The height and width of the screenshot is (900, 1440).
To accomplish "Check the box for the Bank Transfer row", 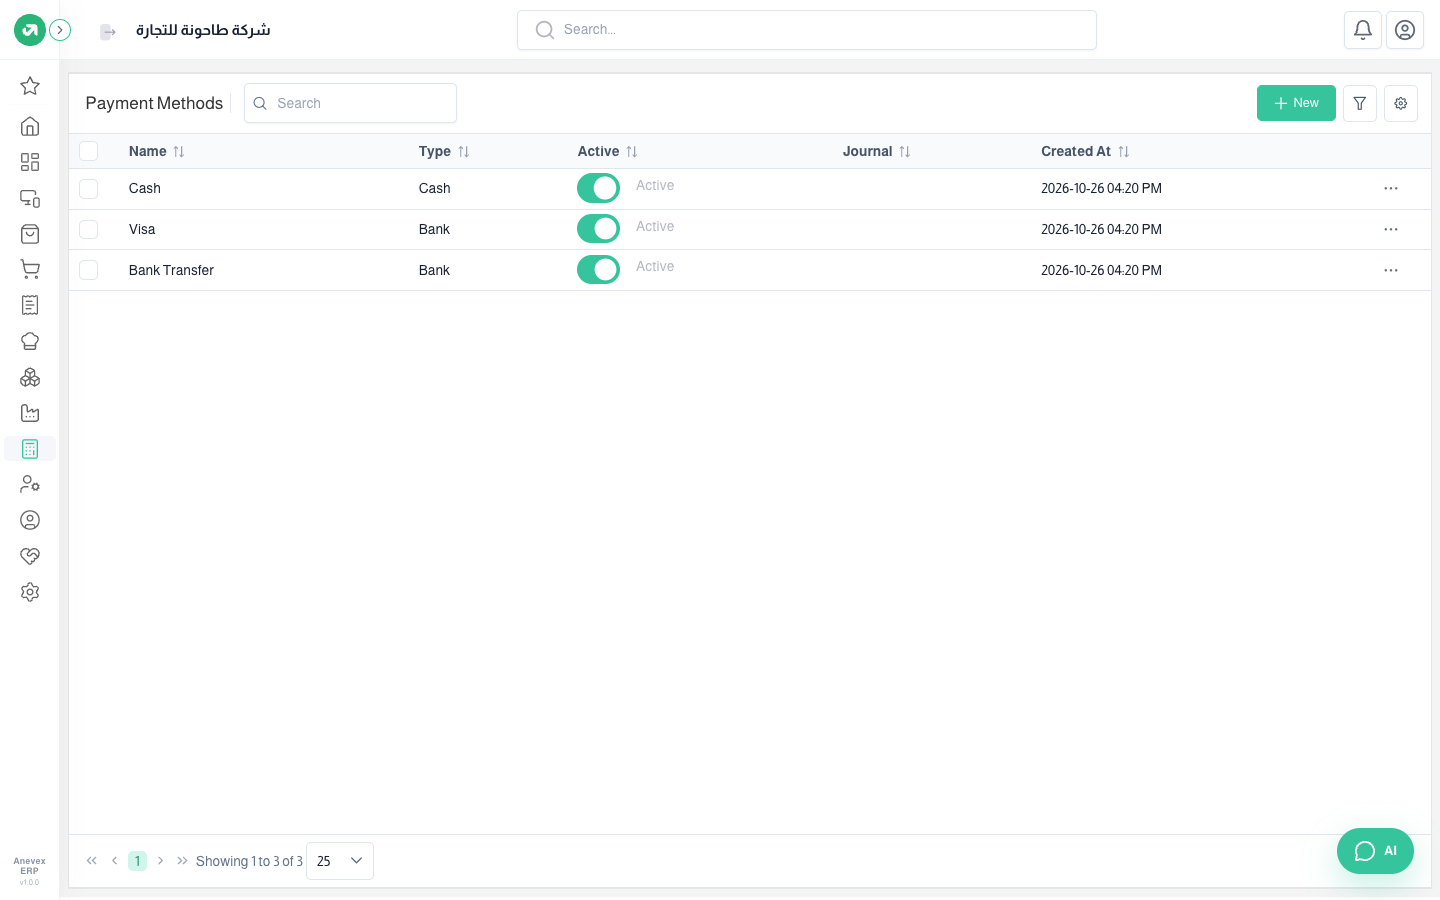I will (89, 270).
